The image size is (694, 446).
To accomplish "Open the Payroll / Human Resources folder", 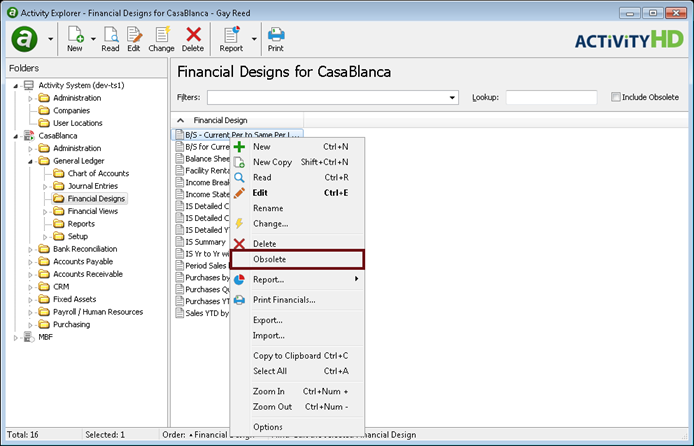I will (x=98, y=312).
